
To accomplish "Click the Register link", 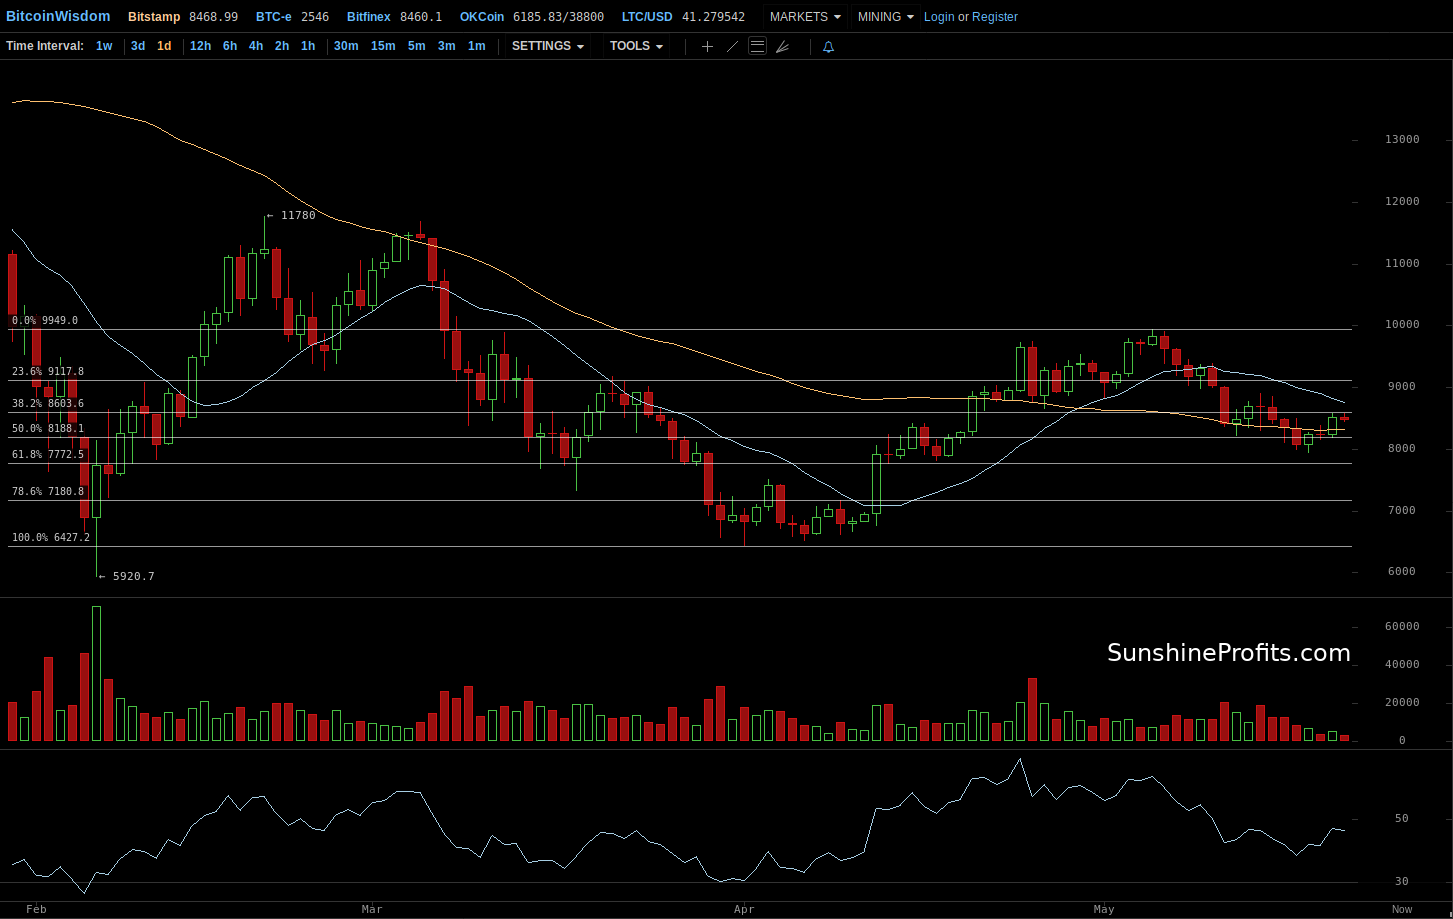I will click(995, 17).
